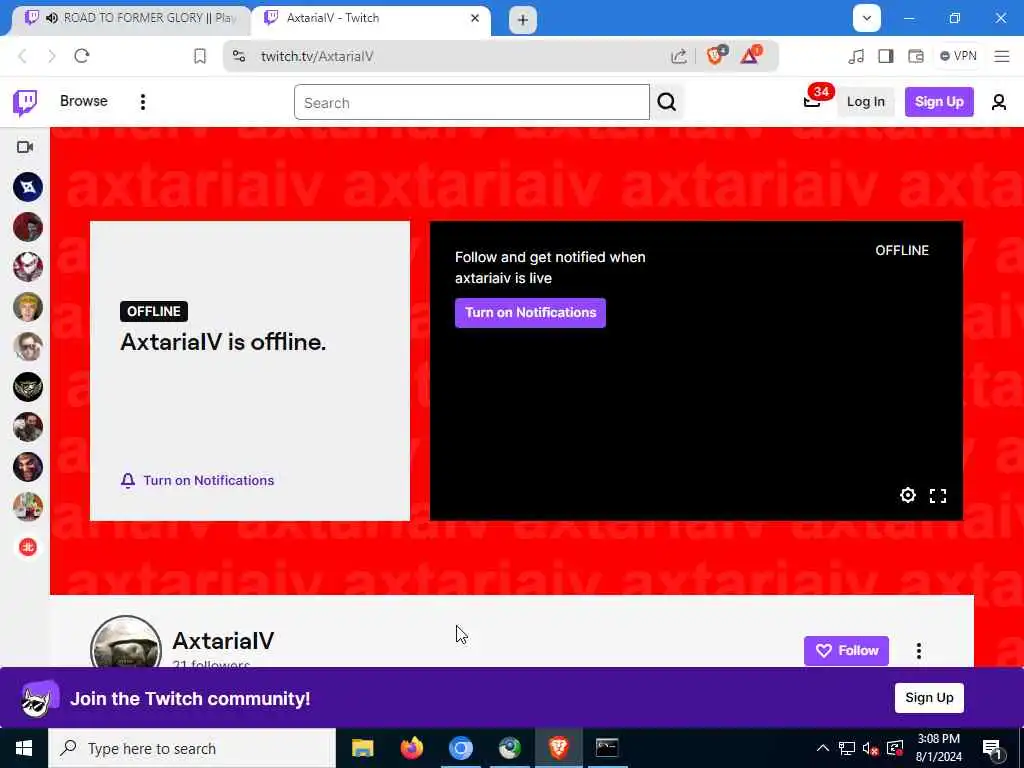Viewport: 1024px width, 768px height.
Task: Toggle the Brave VPN button
Action: click(958, 56)
